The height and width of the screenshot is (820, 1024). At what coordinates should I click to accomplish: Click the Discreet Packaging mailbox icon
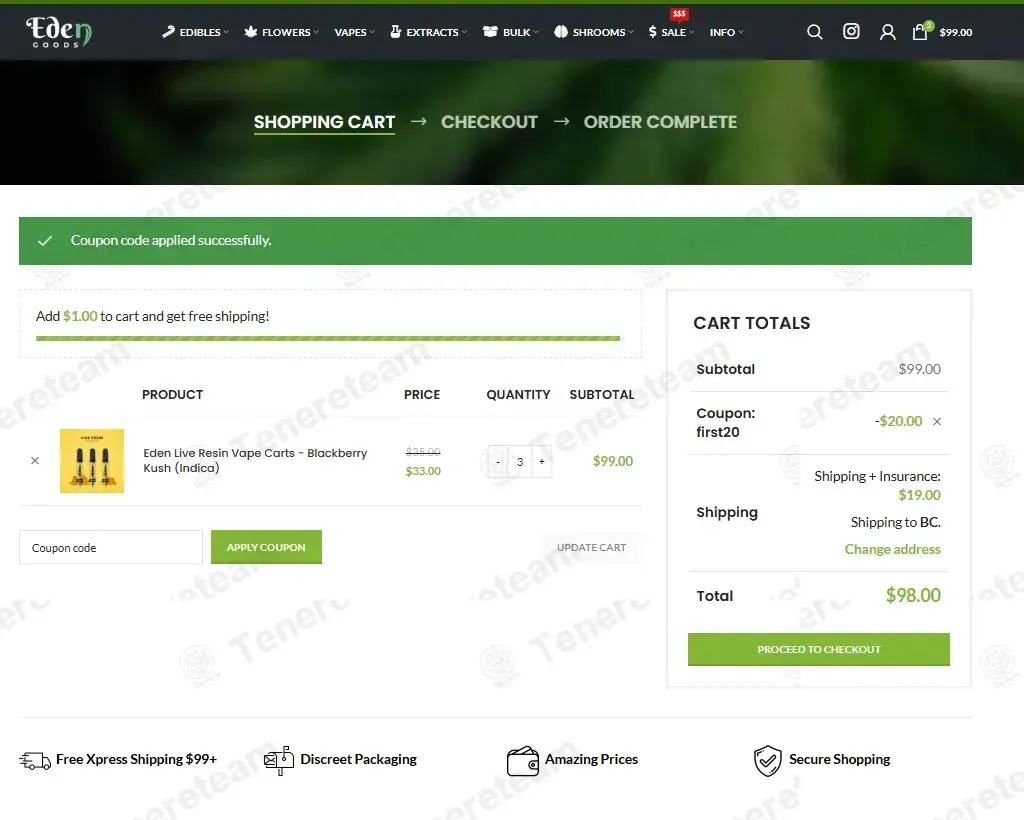pos(278,760)
